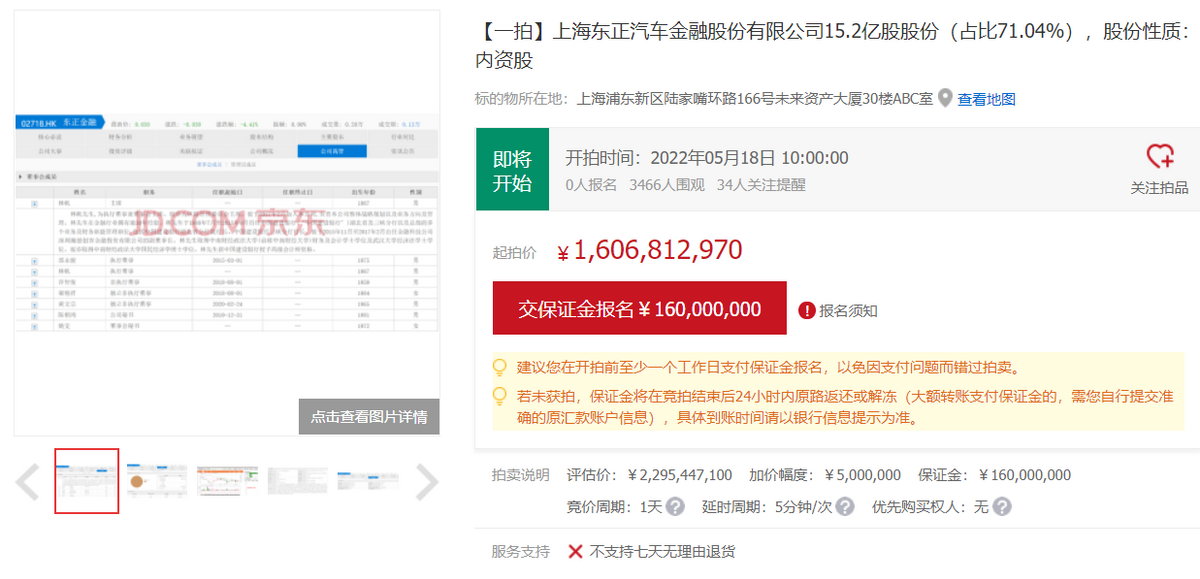Click the 评估价 ¥2,295,447,100 value
The image size is (1200, 579).
[680, 475]
